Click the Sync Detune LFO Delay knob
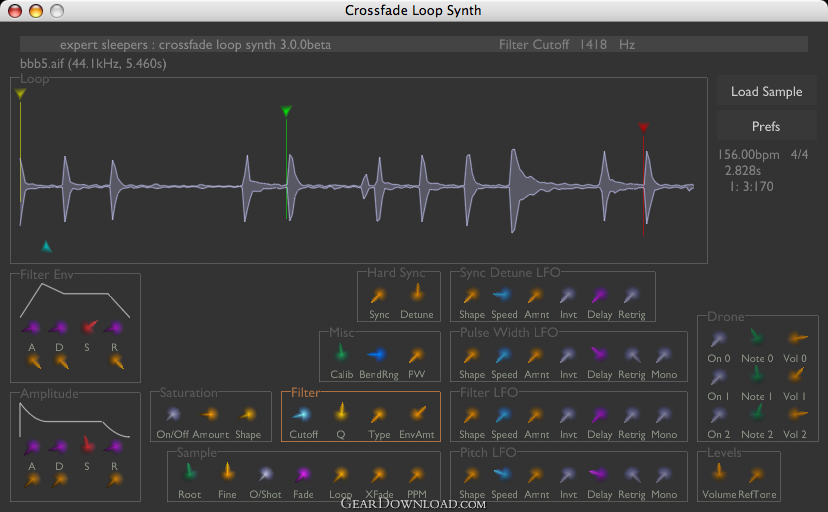The height and width of the screenshot is (512, 828). coord(599,296)
